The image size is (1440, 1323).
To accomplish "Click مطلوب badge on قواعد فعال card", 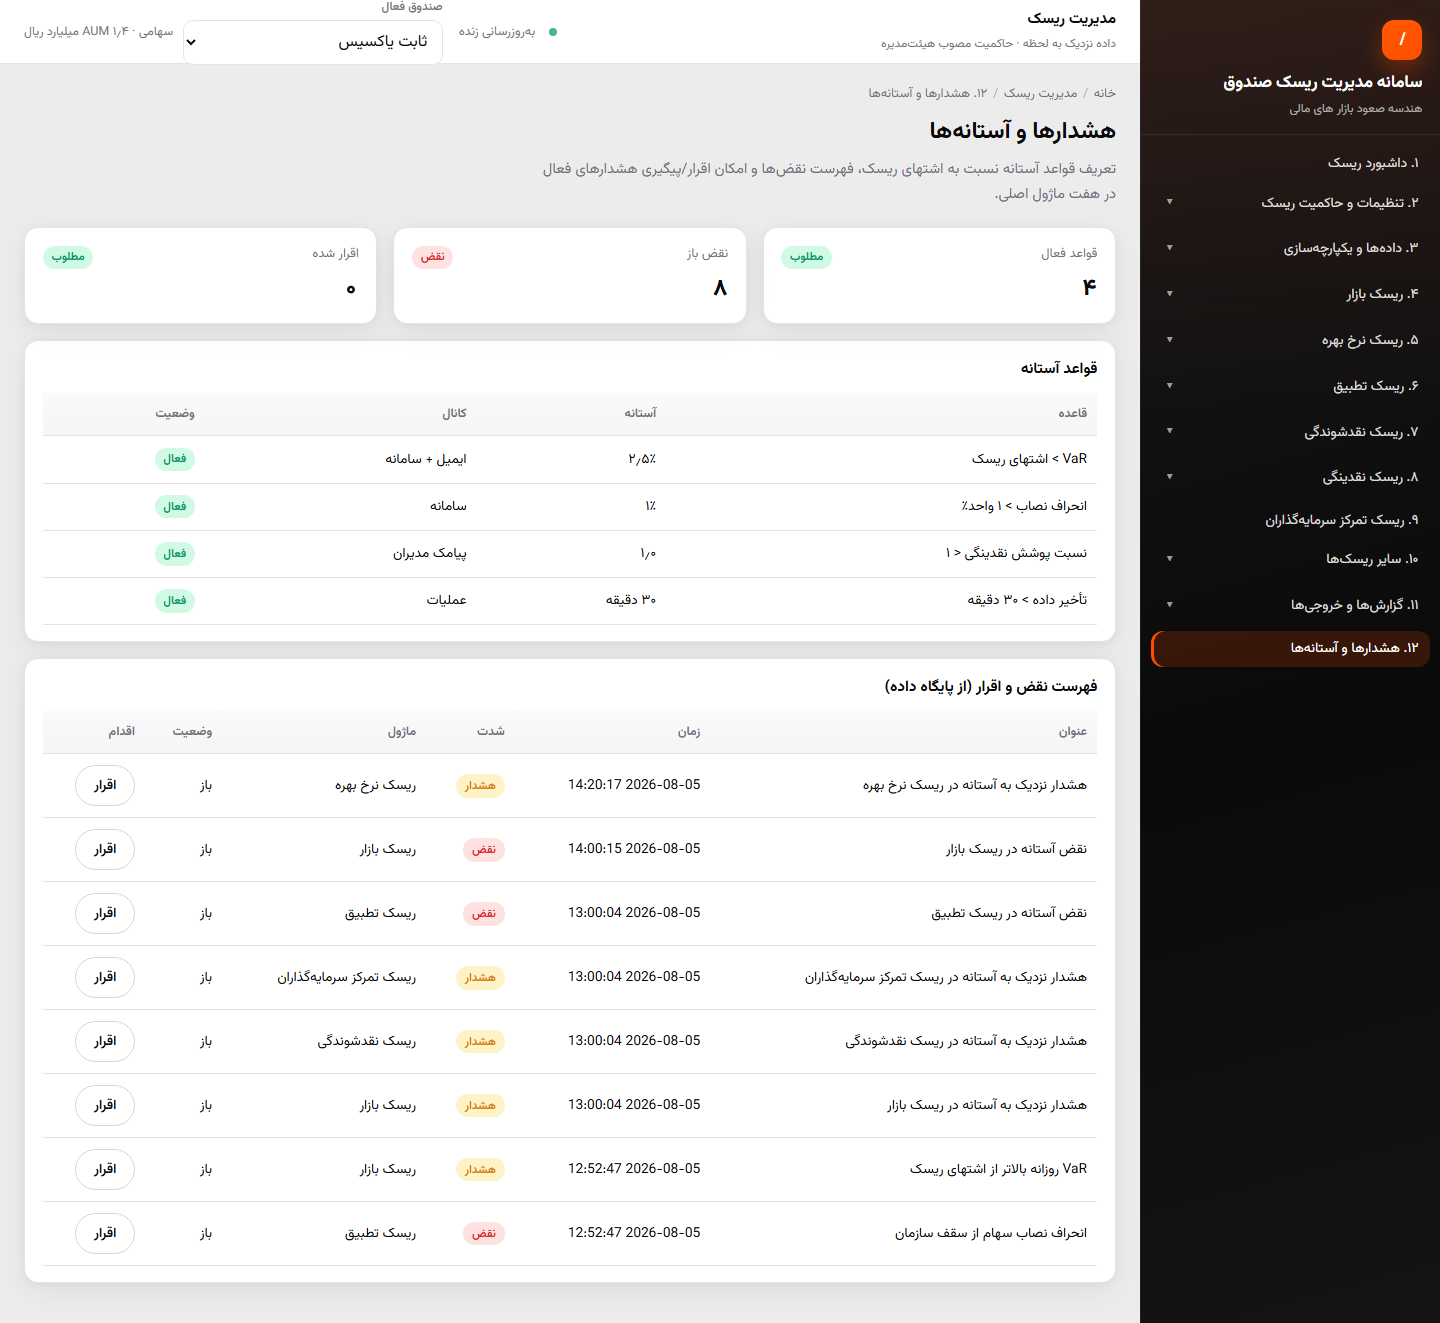I will coord(806,257).
